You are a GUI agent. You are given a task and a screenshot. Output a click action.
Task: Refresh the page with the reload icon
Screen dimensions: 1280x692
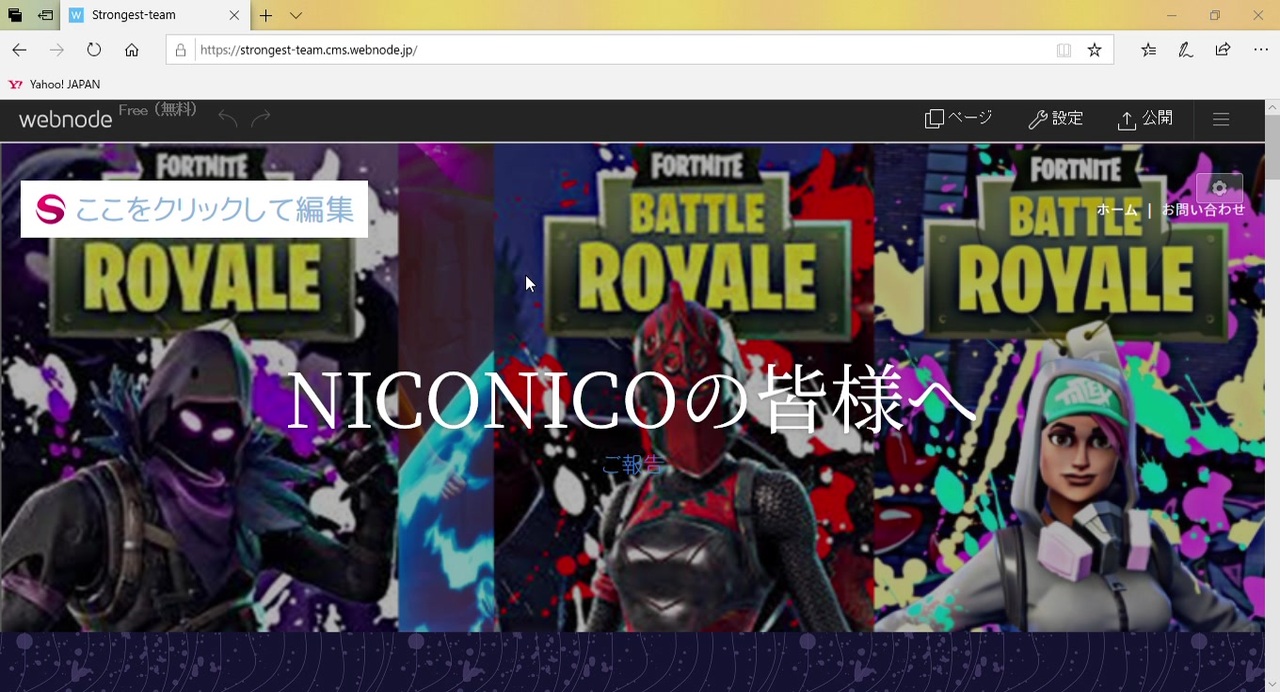tap(94, 50)
